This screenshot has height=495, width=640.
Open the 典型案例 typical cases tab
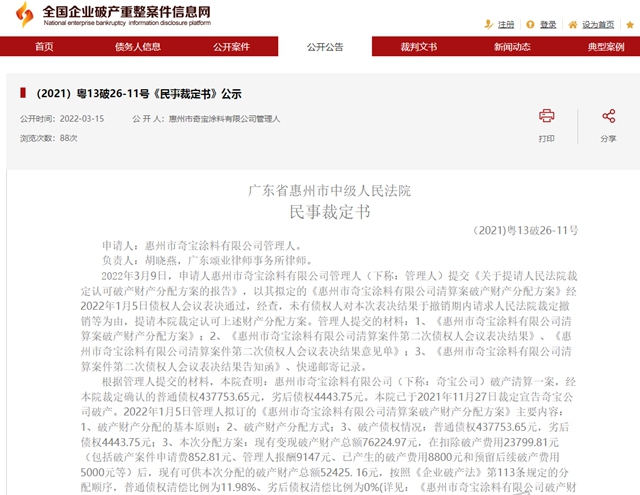(x=606, y=47)
